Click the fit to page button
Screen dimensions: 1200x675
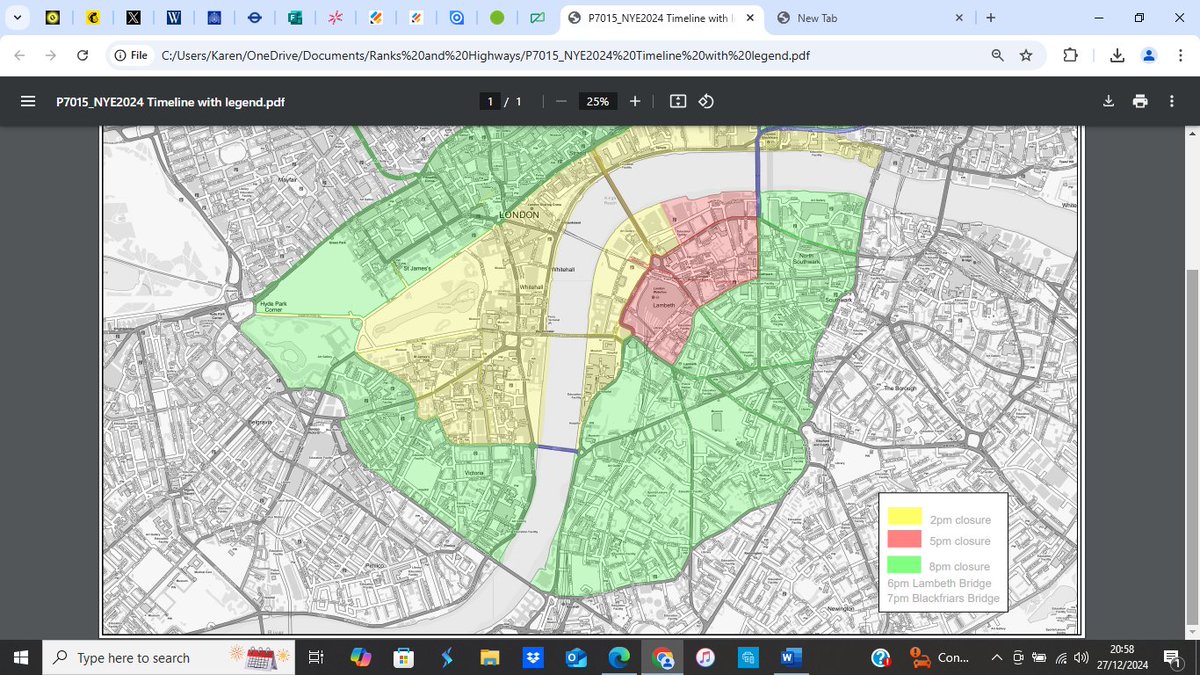pyautogui.click(x=678, y=101)
